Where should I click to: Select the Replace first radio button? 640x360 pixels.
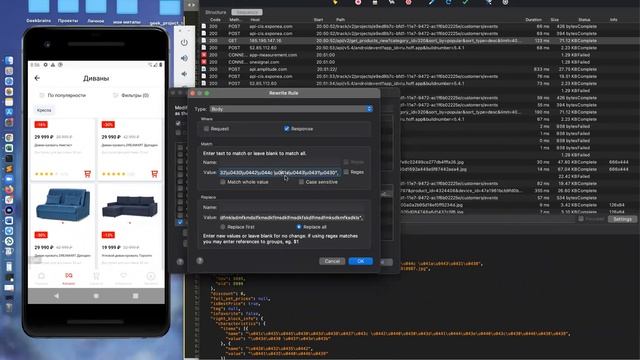click(222, 227)
